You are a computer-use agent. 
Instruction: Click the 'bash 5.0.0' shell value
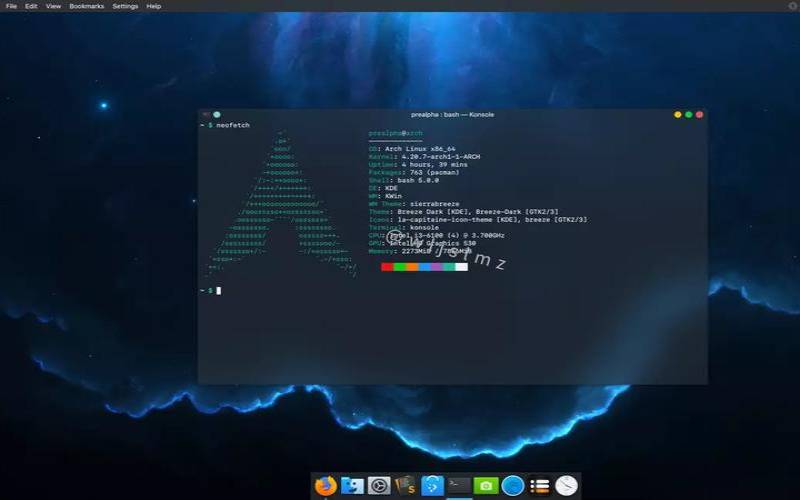click(418, 180)
